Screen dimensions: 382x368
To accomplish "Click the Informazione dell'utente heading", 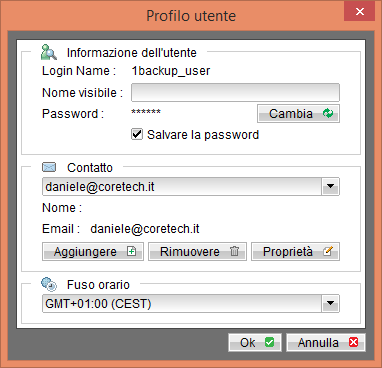I will (x=132, y=53).
